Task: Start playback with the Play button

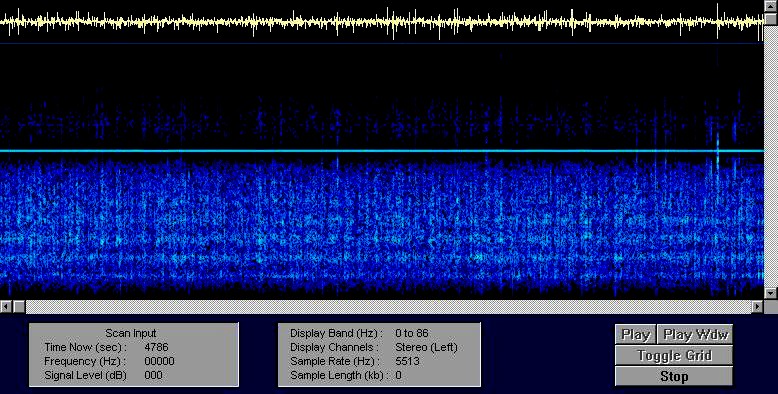Action: [x=636, y=334]
